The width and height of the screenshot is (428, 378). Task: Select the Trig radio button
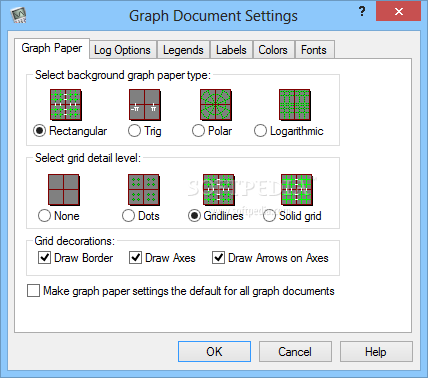[x=134, y=131]
